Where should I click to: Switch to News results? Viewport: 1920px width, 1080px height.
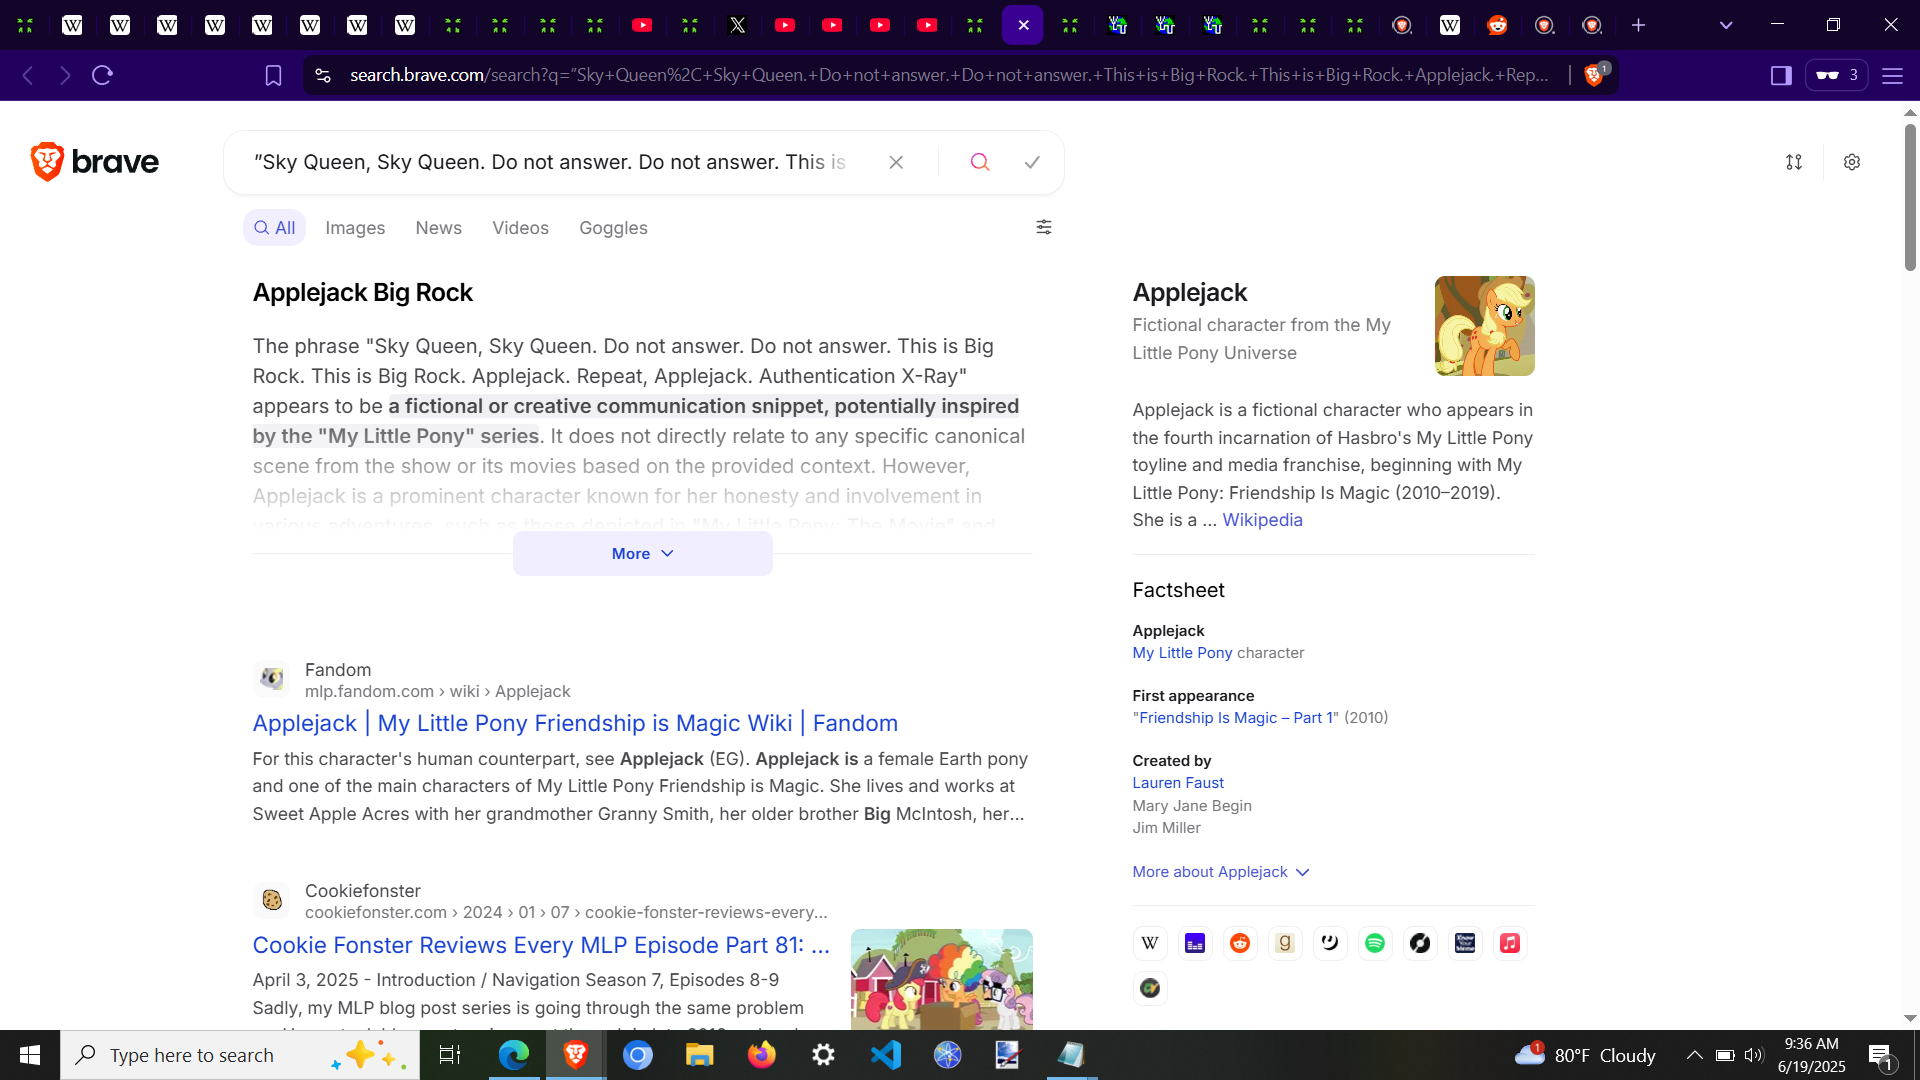point(438,228)
